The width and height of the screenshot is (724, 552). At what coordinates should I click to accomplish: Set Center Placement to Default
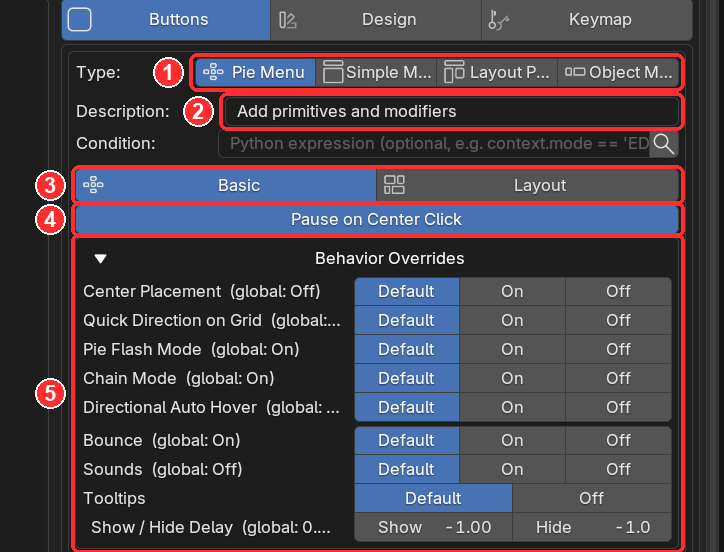[x=406, y=291]
